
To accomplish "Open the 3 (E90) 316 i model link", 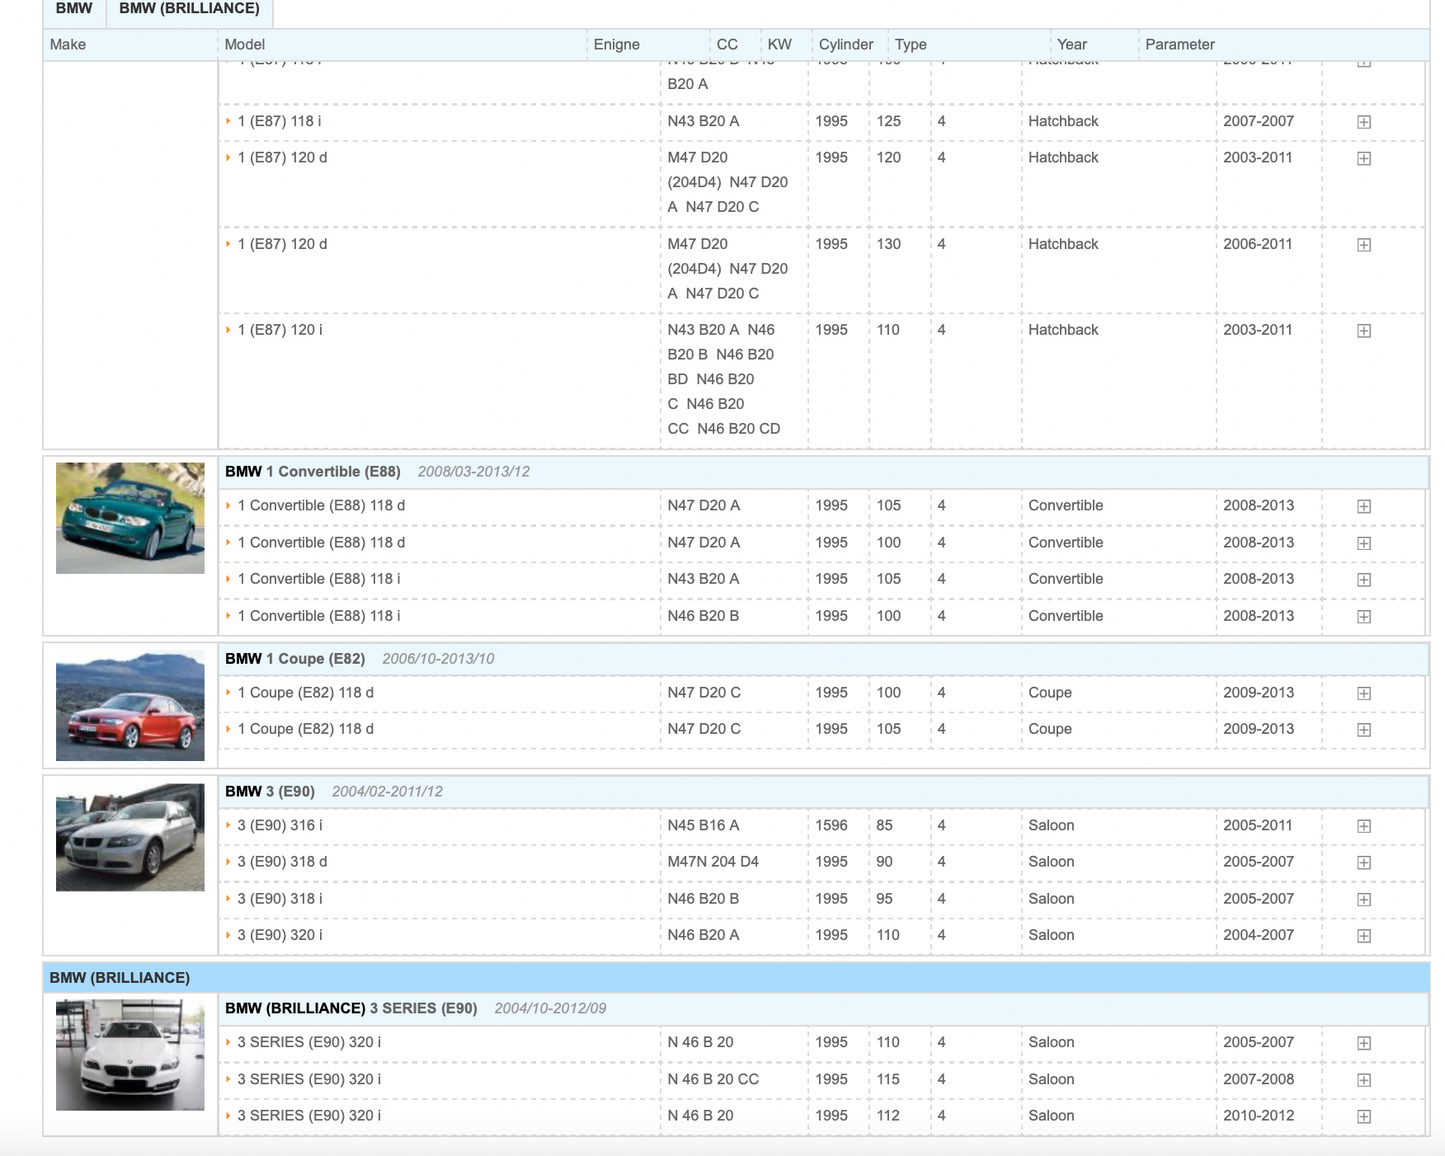I will [x=280, y=825].
